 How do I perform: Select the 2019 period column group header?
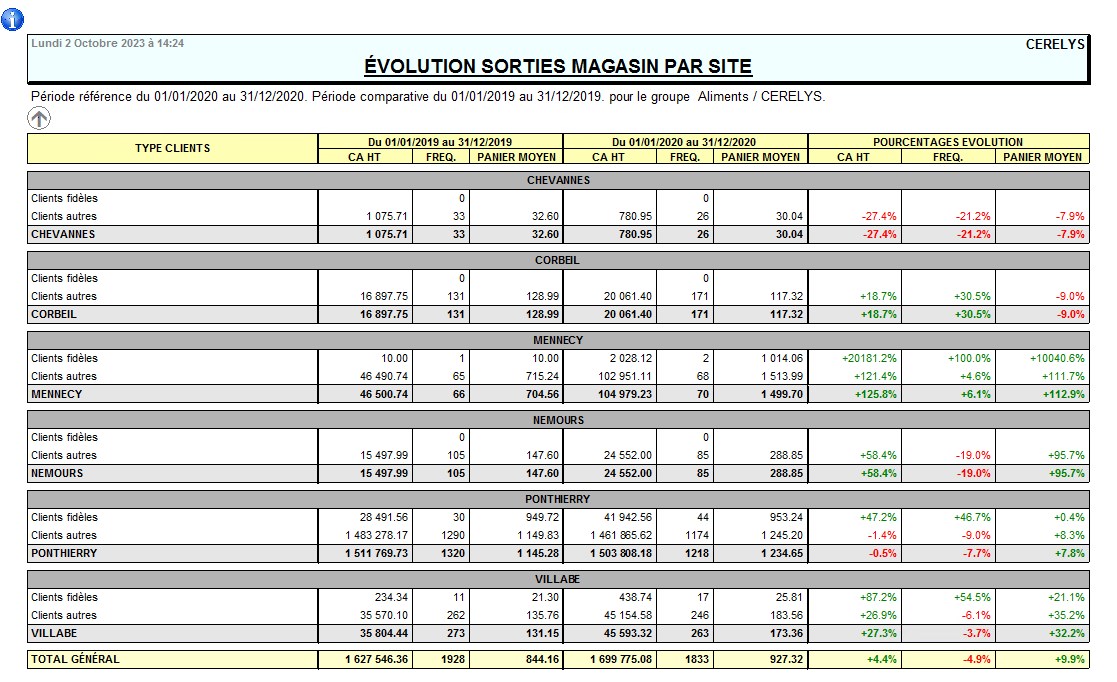tap(440, 142)
